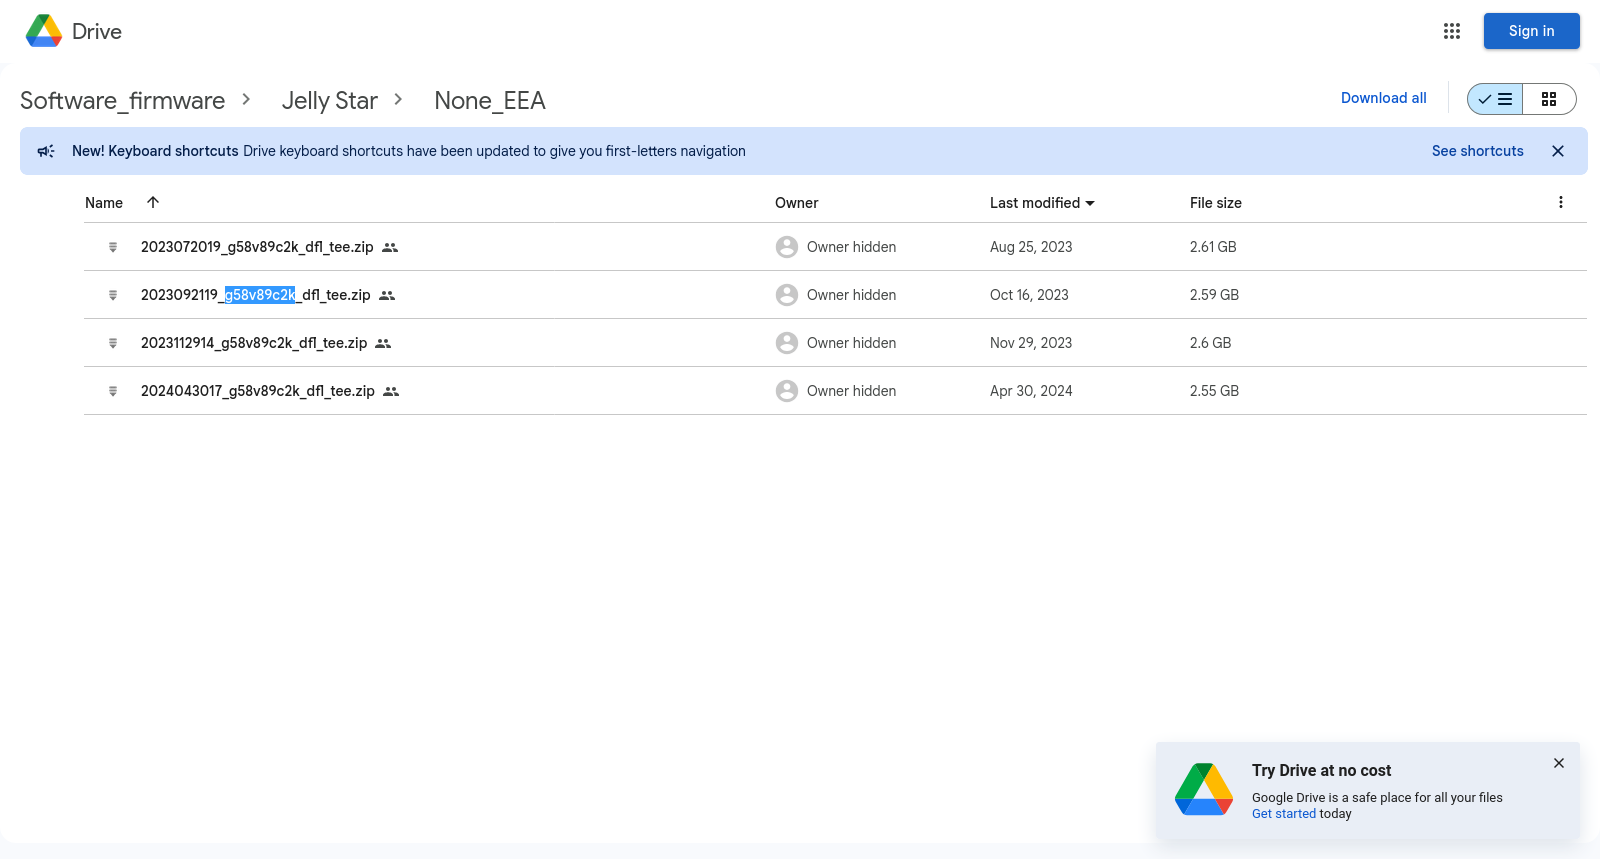Click the shared icon beside 2024043017 file

click(391, 392)
